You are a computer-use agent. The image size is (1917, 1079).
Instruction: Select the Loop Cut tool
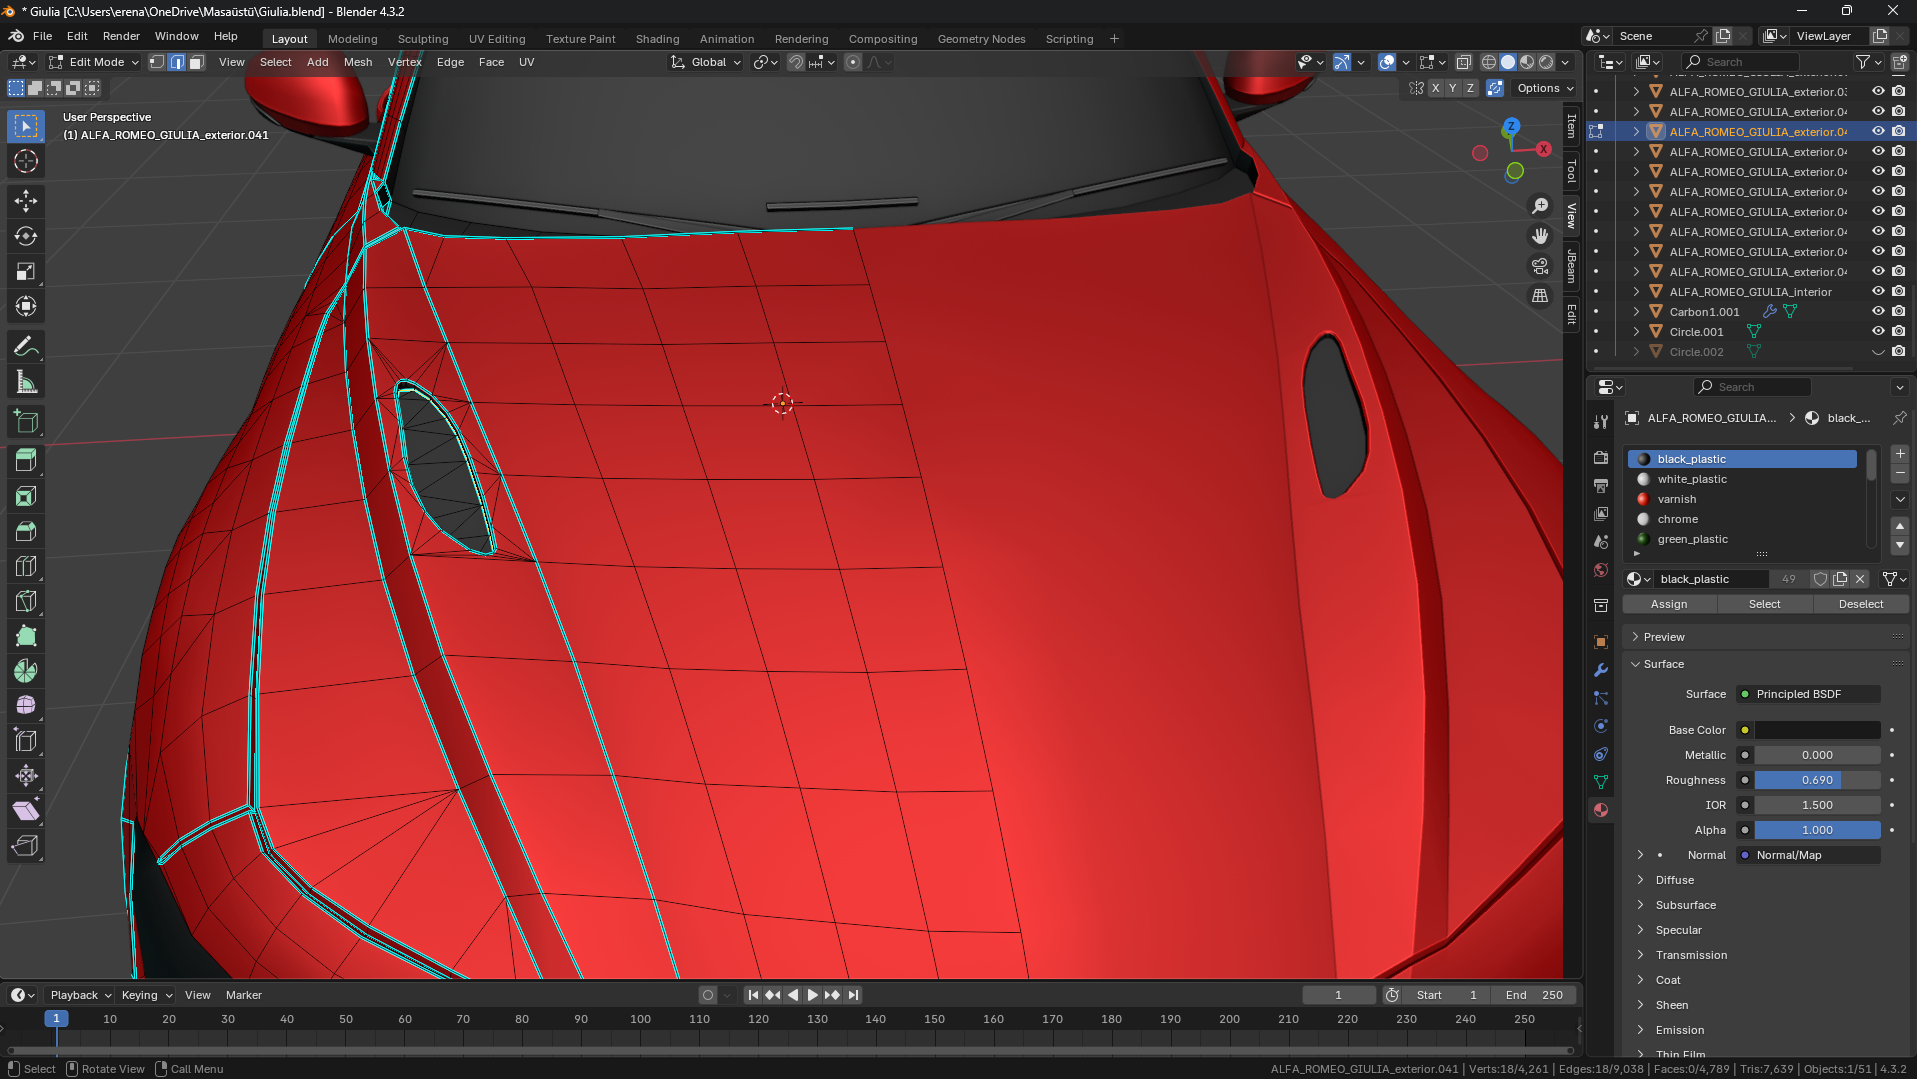26,566
